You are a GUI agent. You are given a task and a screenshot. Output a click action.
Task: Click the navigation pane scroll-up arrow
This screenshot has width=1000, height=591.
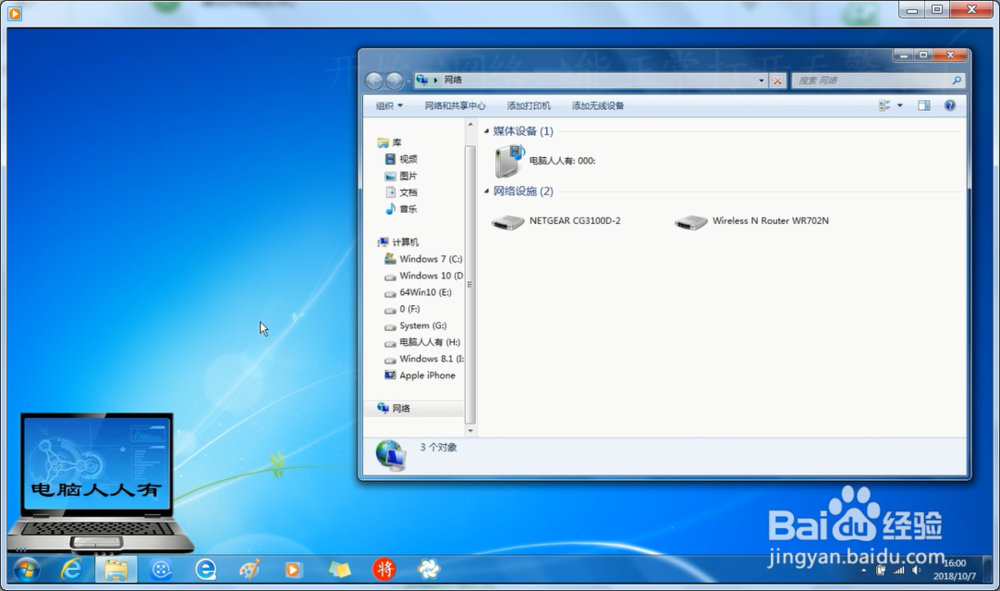click(x=471, y=125)
